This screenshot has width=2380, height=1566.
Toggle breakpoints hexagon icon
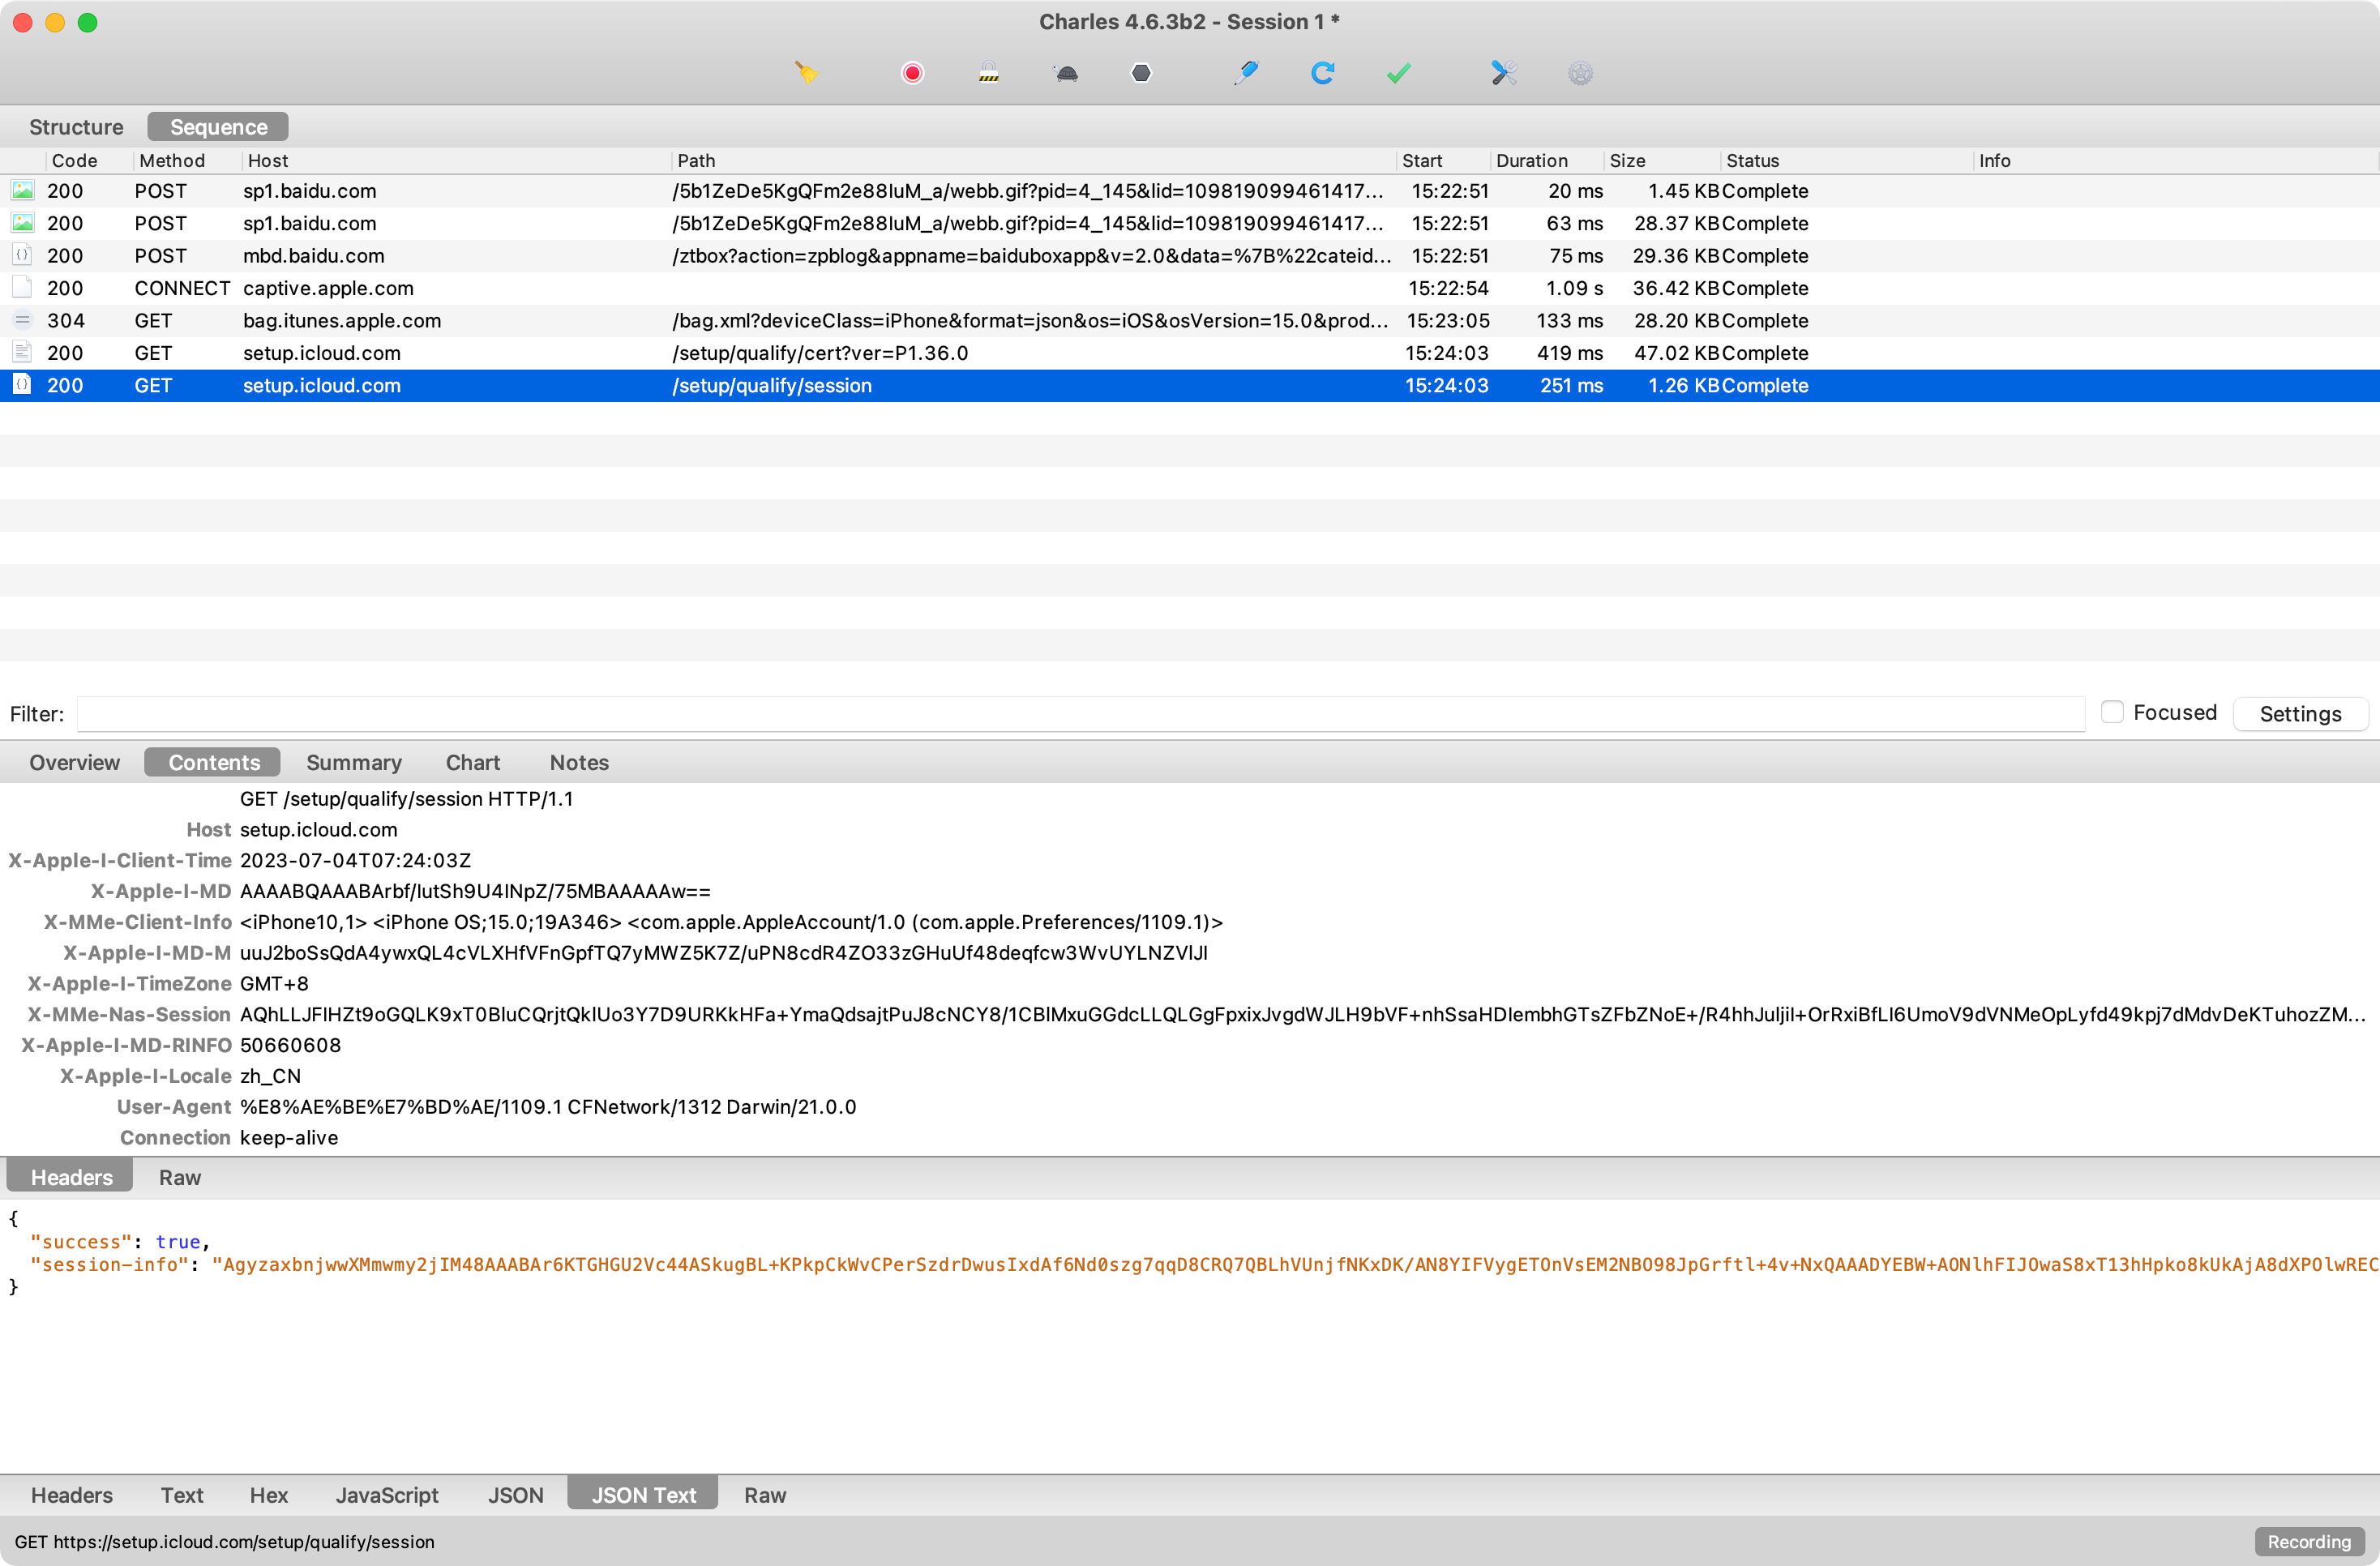coord(1141,73)
